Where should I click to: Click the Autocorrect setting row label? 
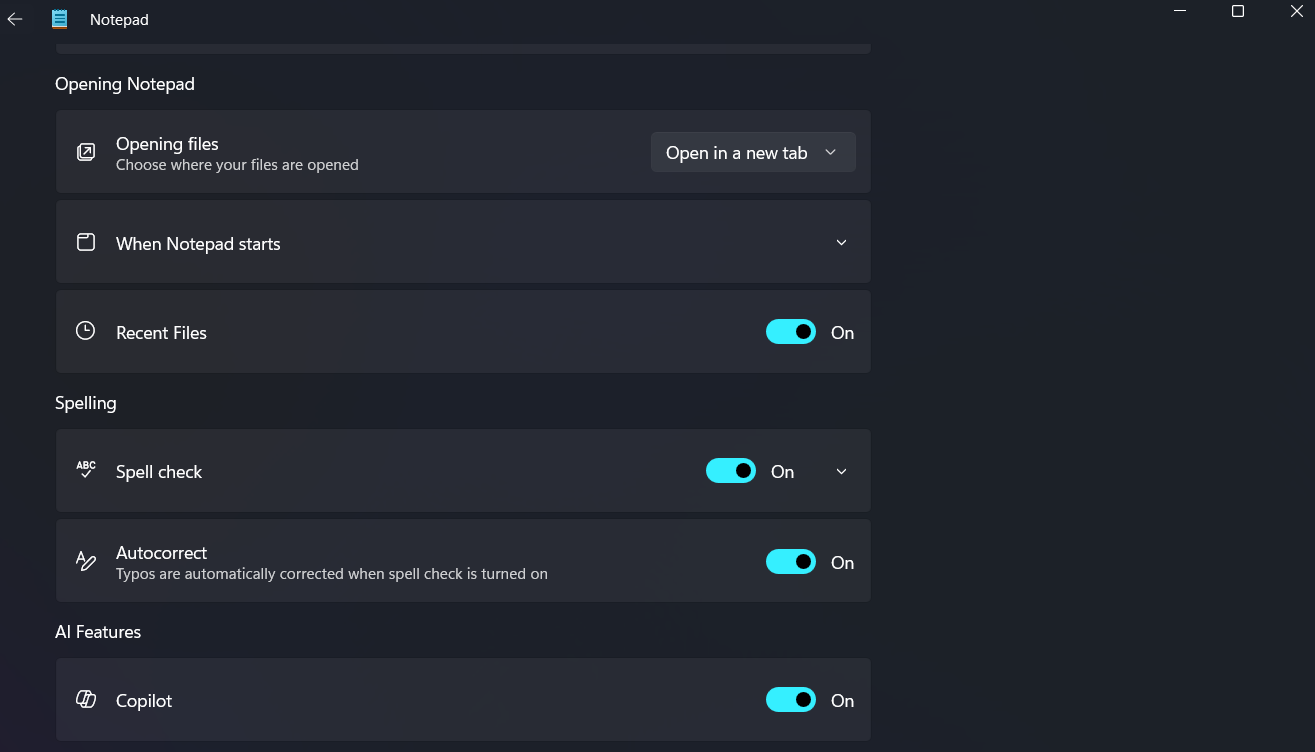[161, 553]
